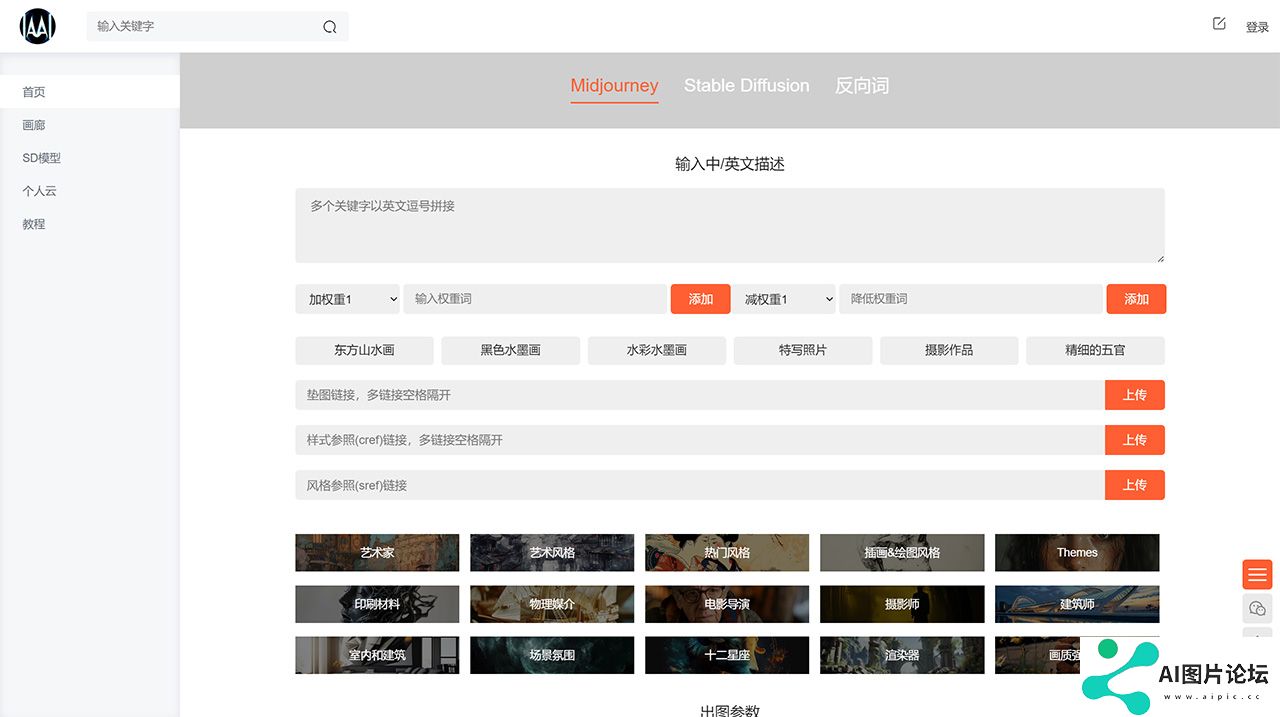Open the orange floating menu icon
1280x717 pixels.
(x=1257, y=574)
